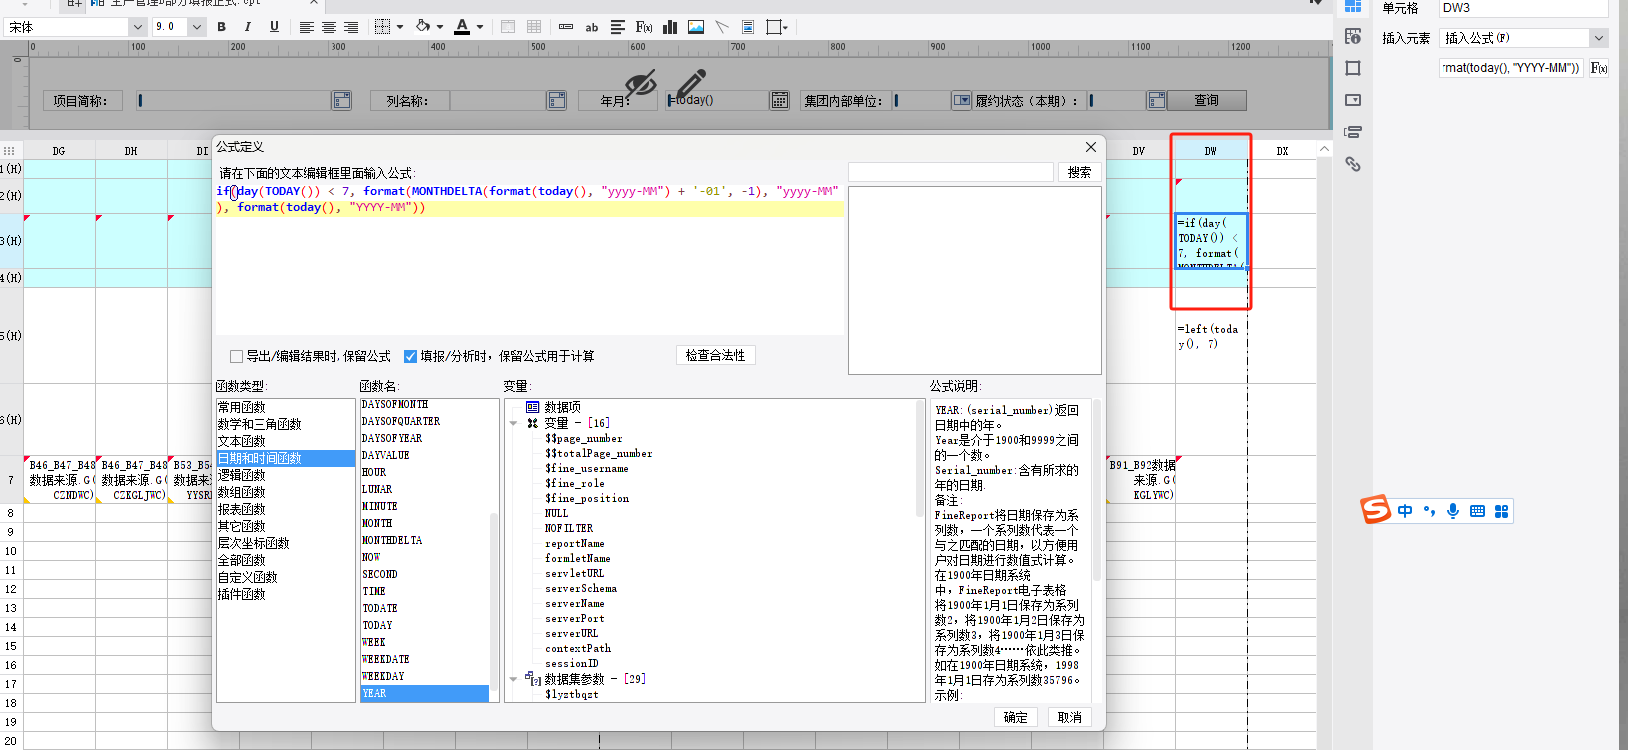Open border style dropdown arrow
Viewport: 1628px width, 750px height.
tap(400, 27)
